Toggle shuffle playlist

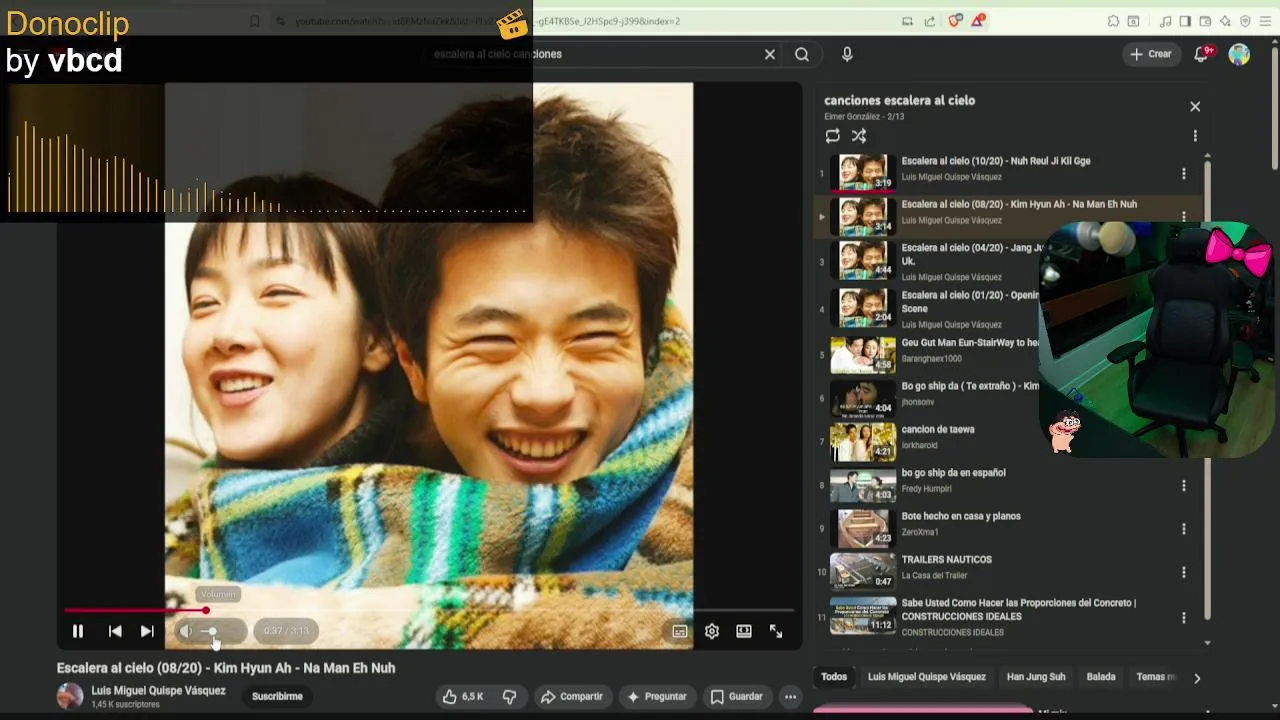point(859,136)
